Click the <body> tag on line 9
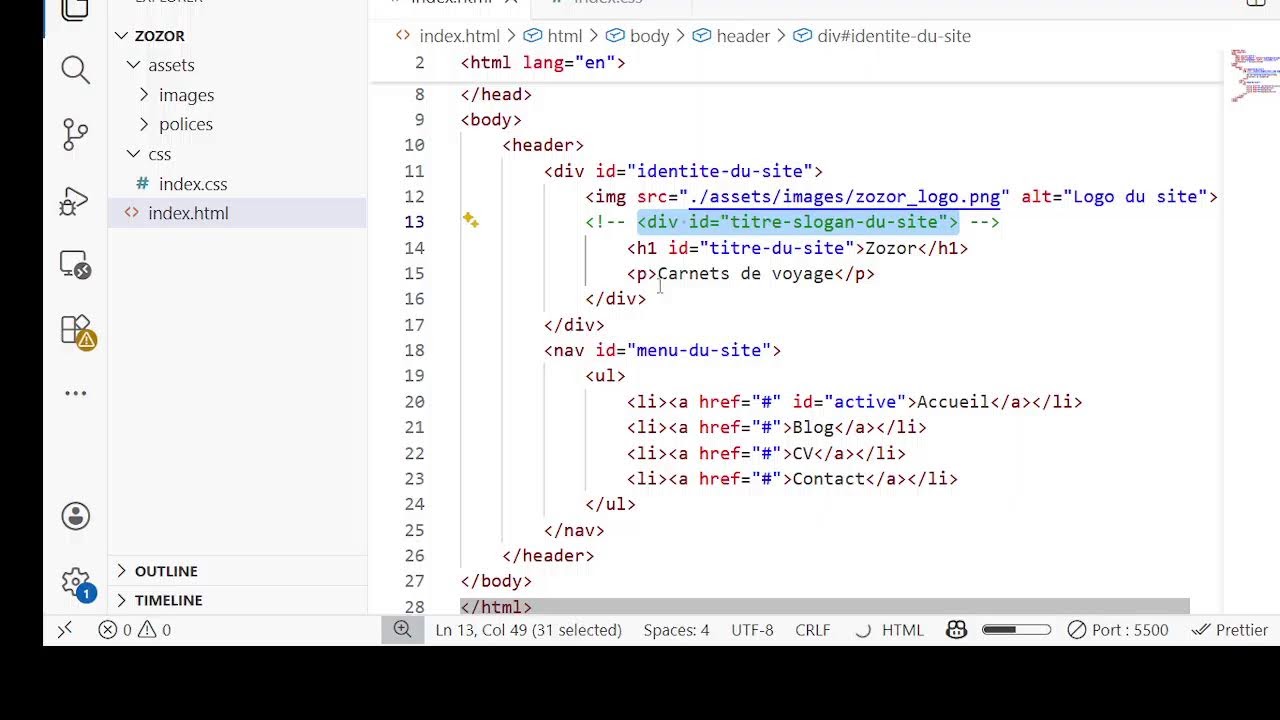This screenshot has width=1280, height=720. [491, 120]
